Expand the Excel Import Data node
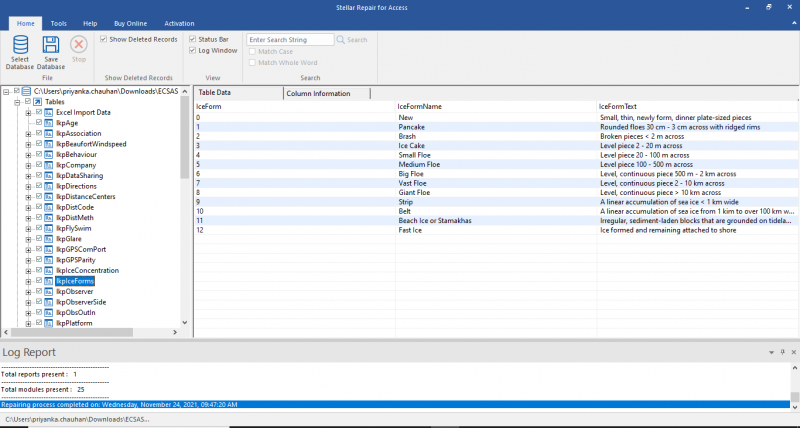The height and width of the screenshot is (428, 800). [x=28, y=112]
